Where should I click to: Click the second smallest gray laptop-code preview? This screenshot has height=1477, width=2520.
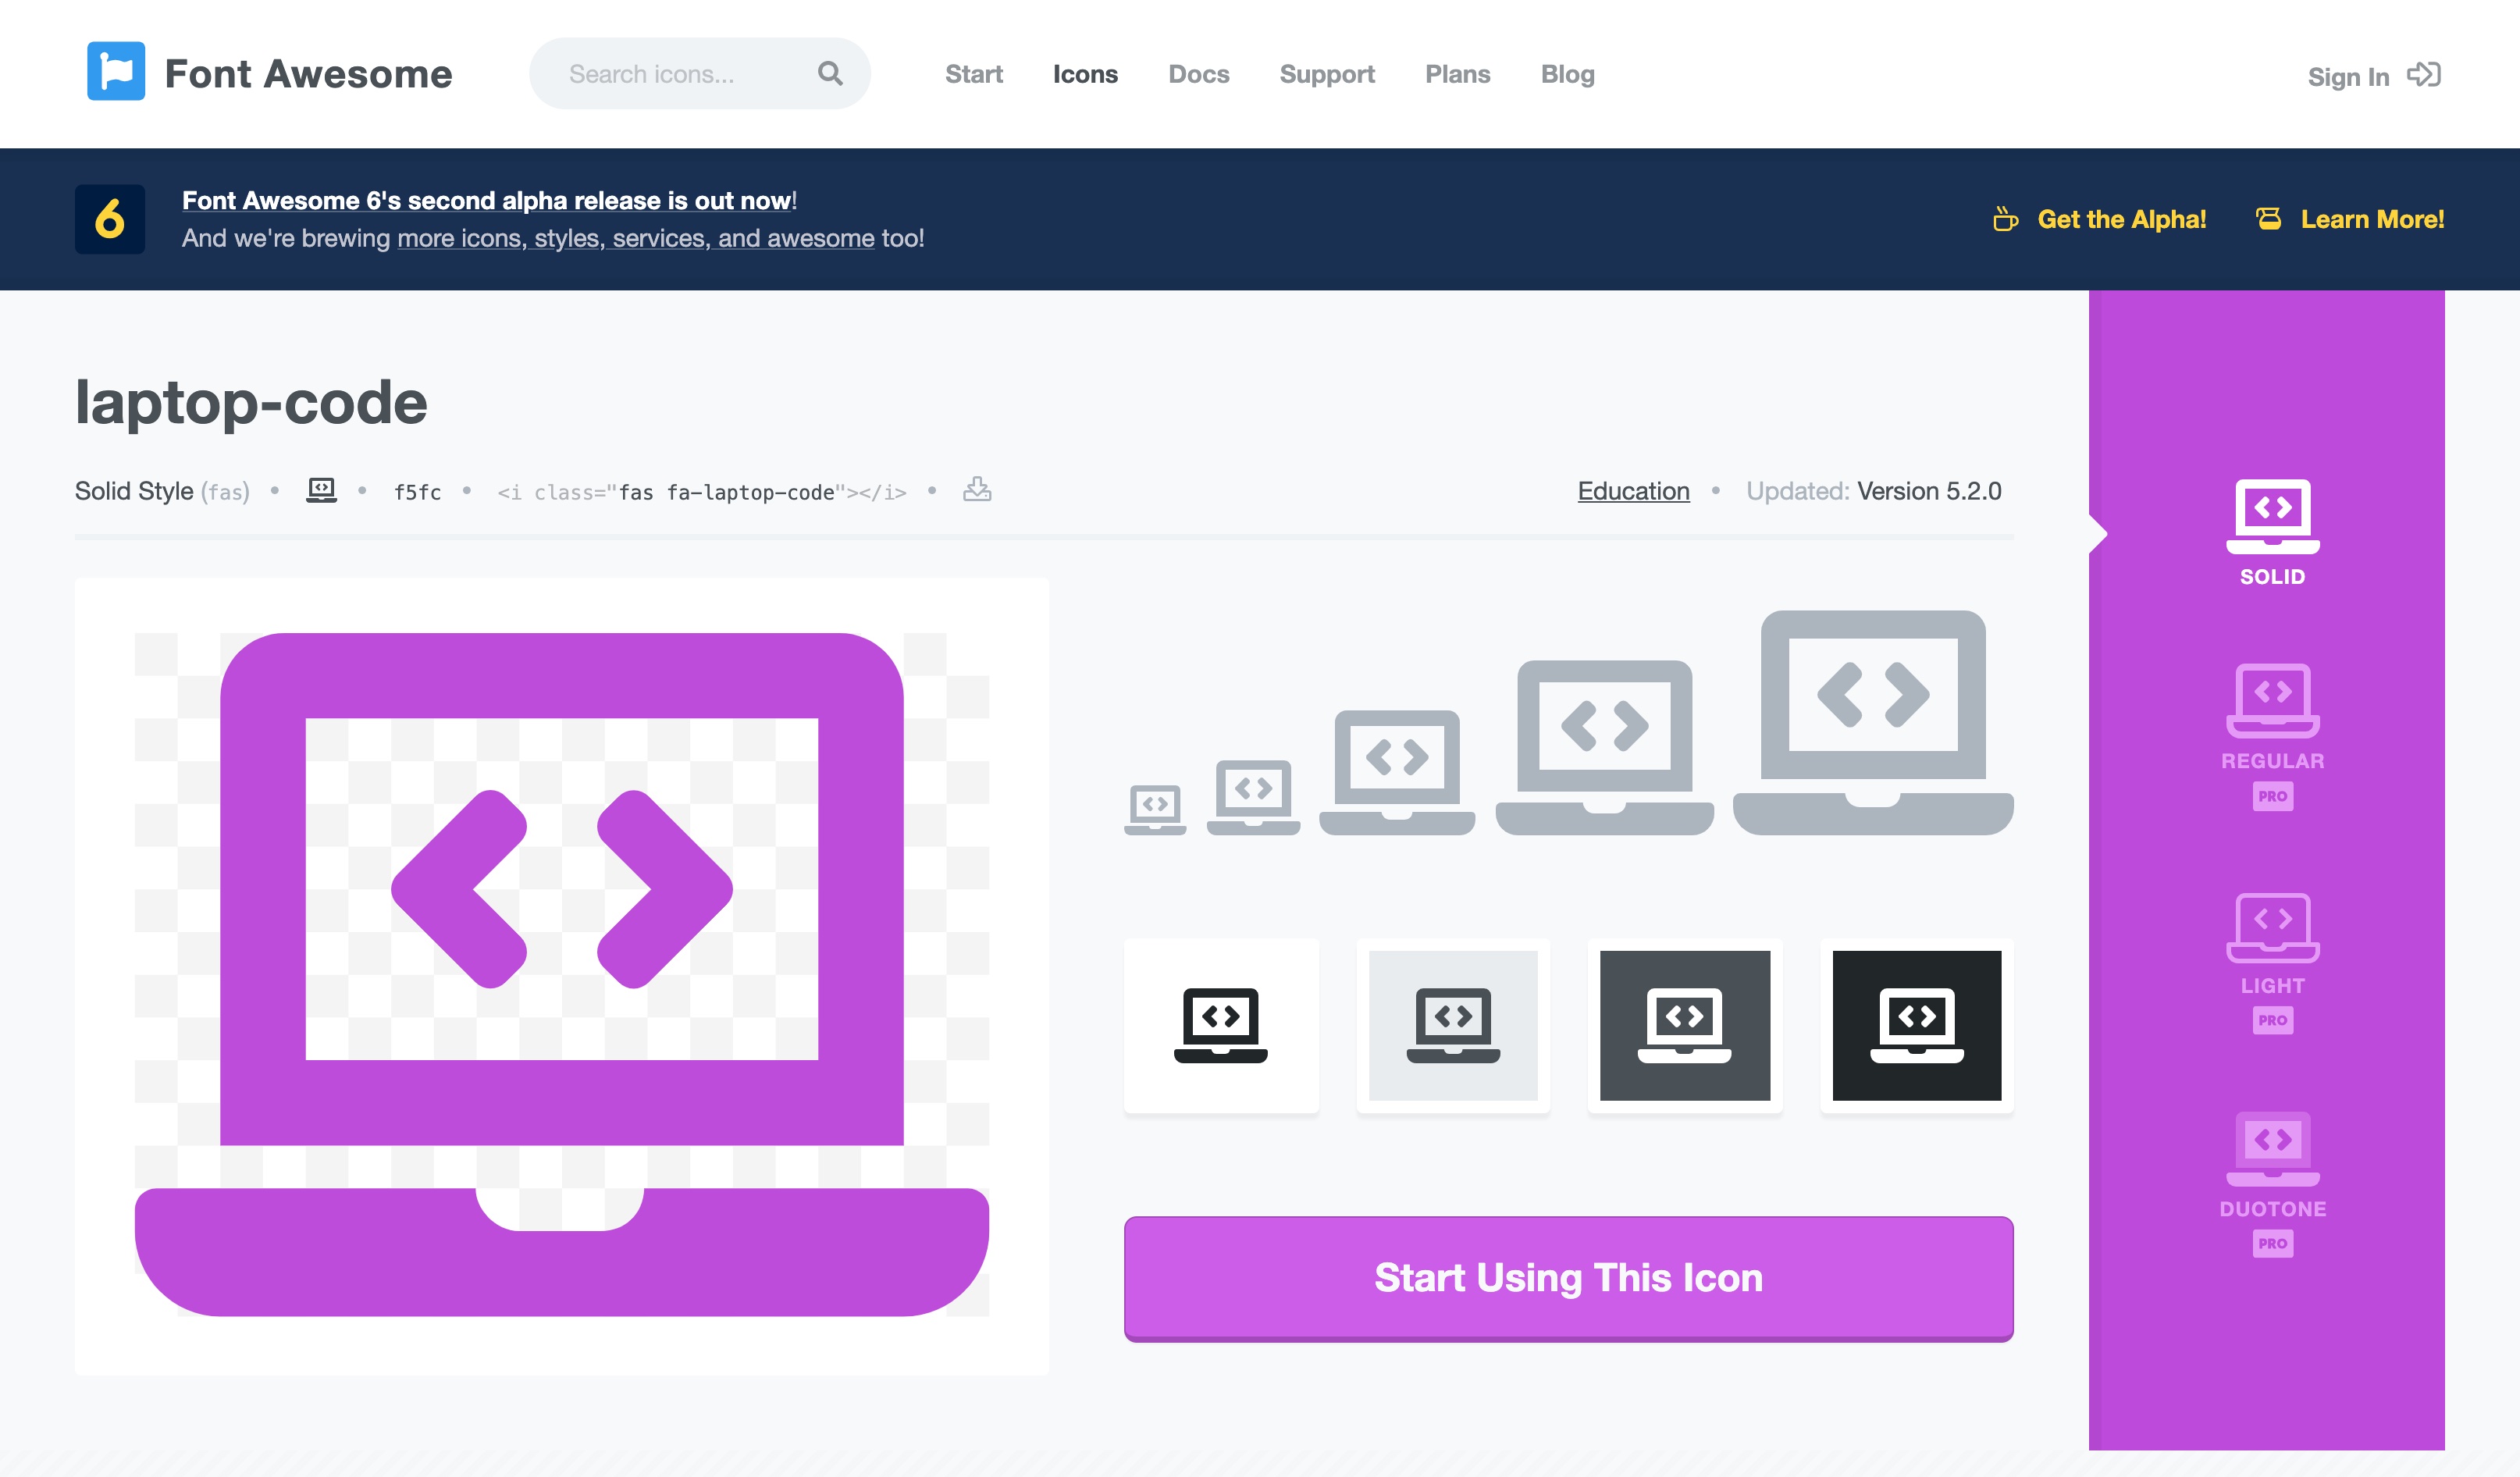1253,798
